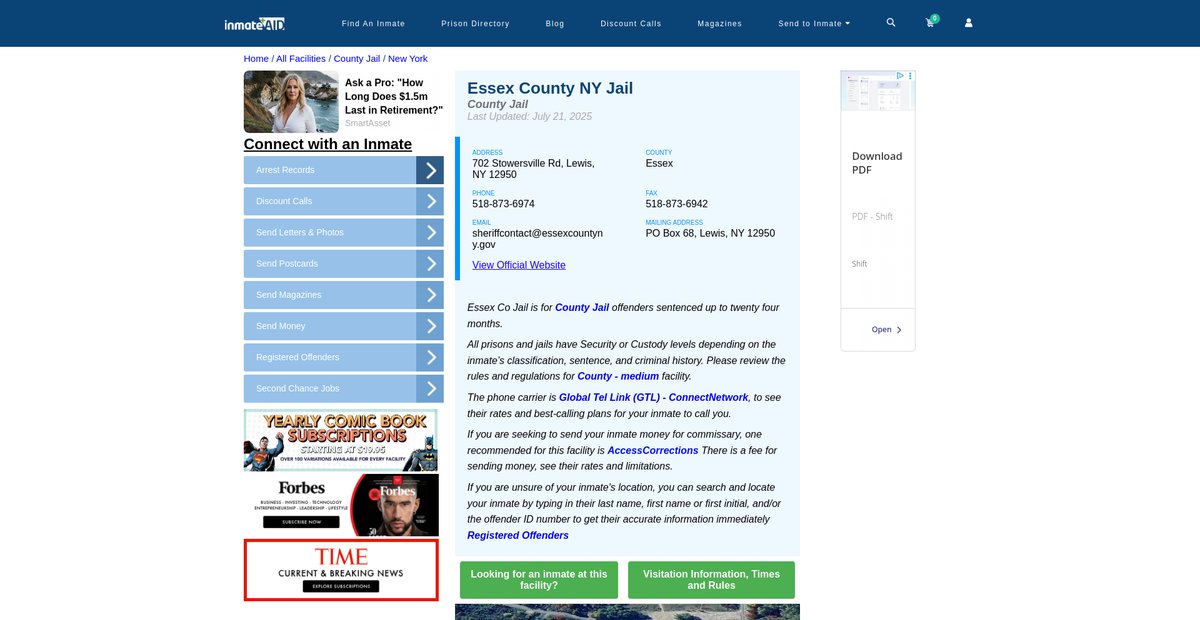Open the user account icon
This screenshot has height=620, width=1200.
[x=968, y=22]
